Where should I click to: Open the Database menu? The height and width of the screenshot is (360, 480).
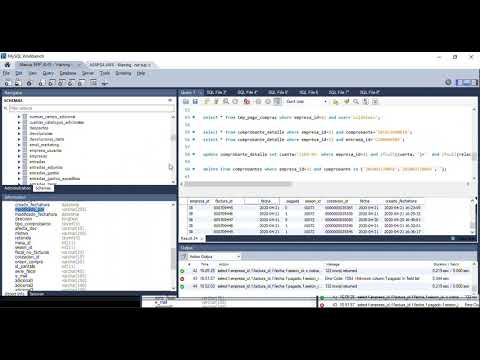click(x=68, y=73)
